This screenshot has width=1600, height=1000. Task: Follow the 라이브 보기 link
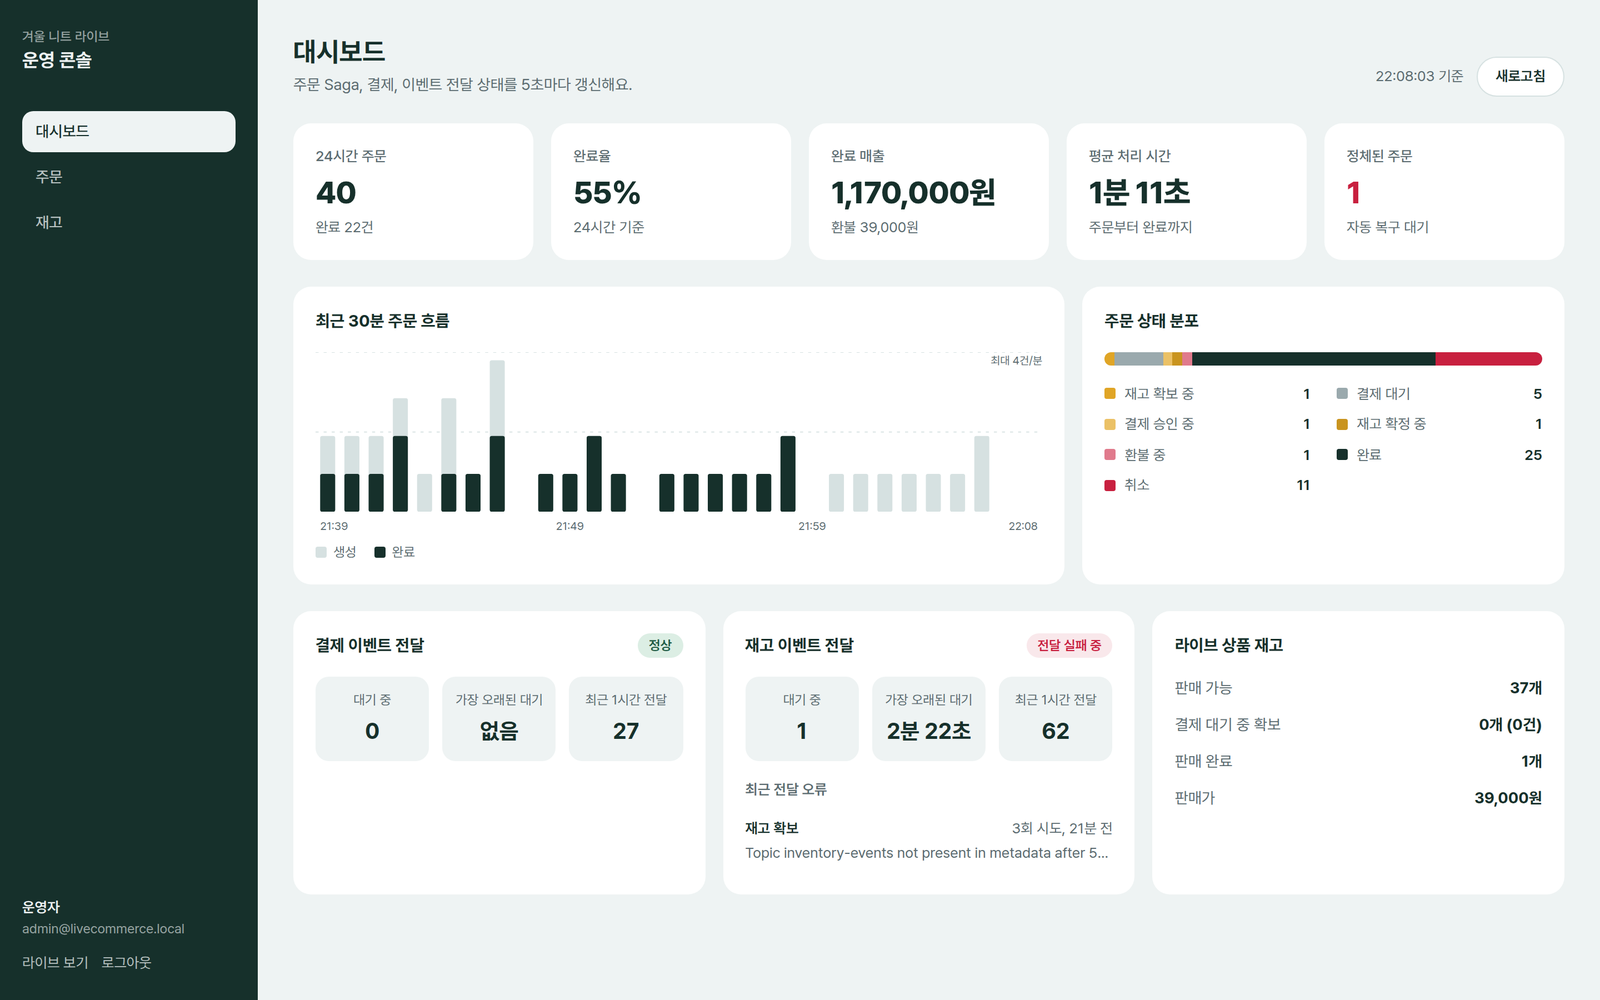point(55,962)
